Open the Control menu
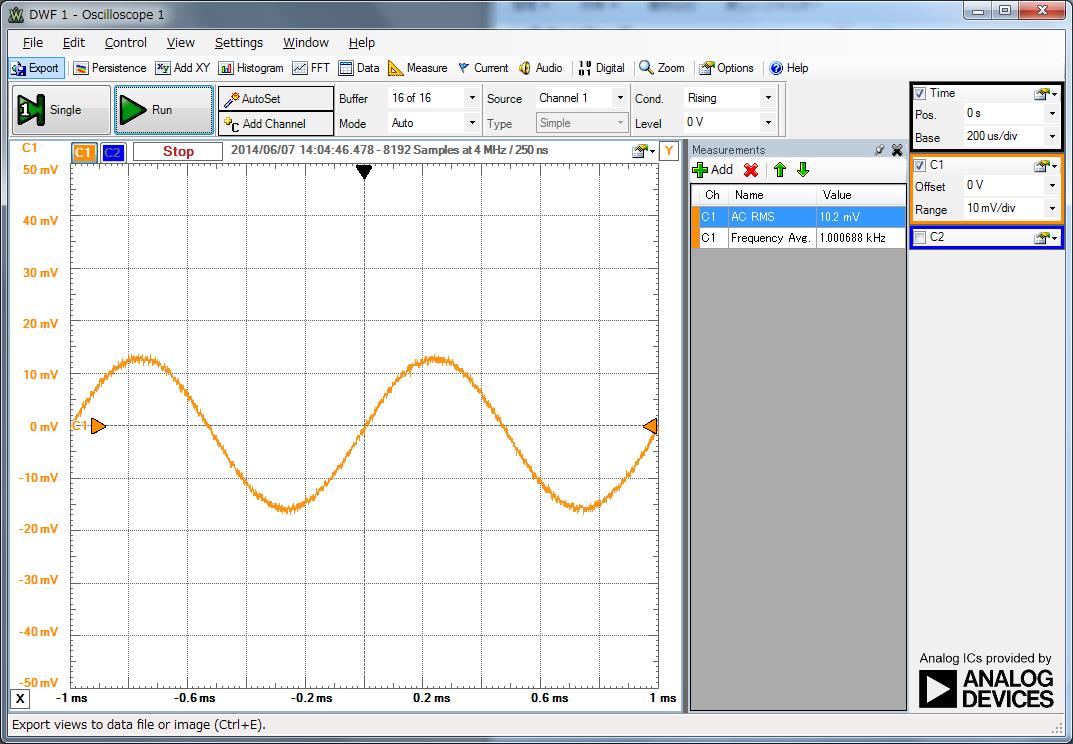The height and width of the screenshot is (744, 1073). tap(126, 42)
